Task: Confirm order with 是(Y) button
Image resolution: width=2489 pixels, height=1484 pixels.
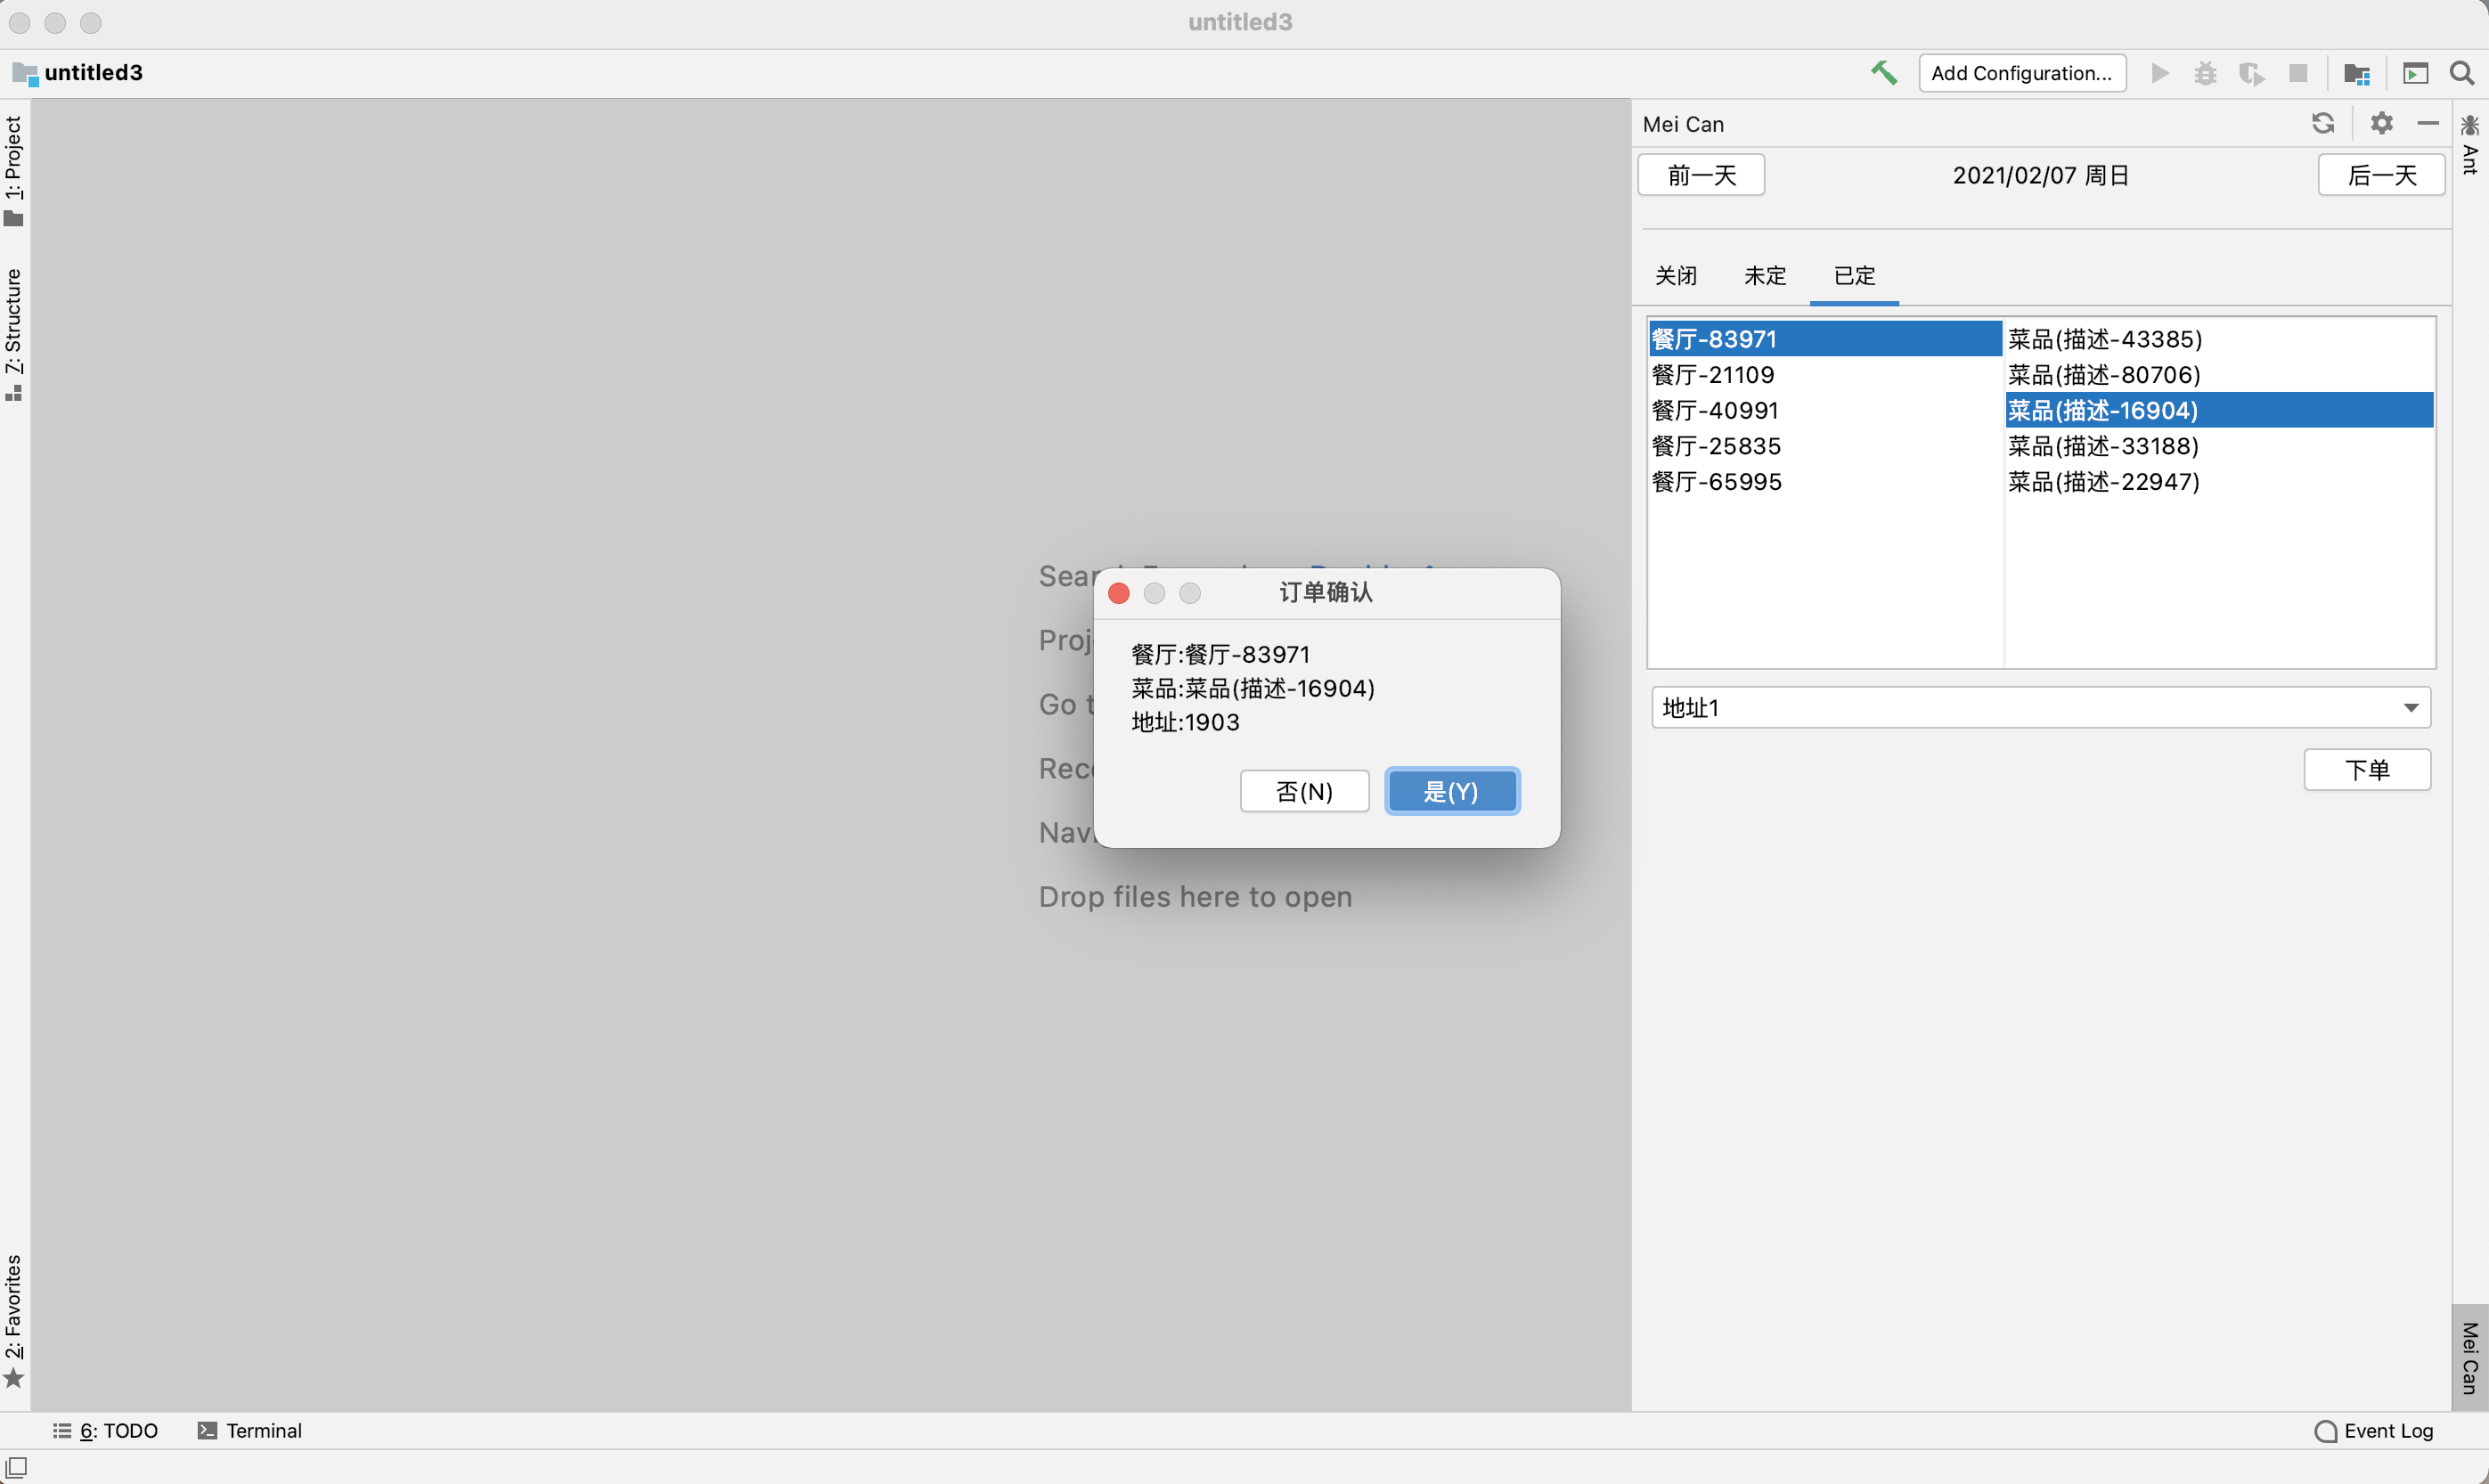Action: click(x=1451, y=792)
